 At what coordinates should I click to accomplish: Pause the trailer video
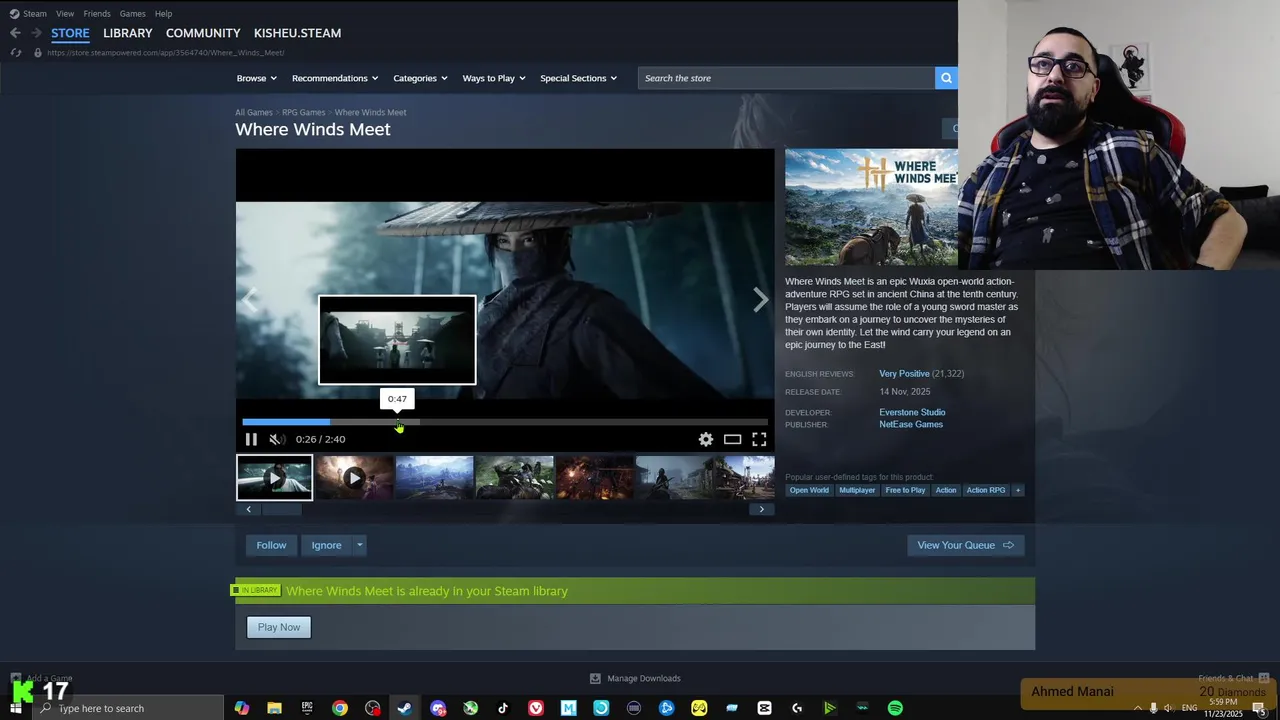(251, 439)
